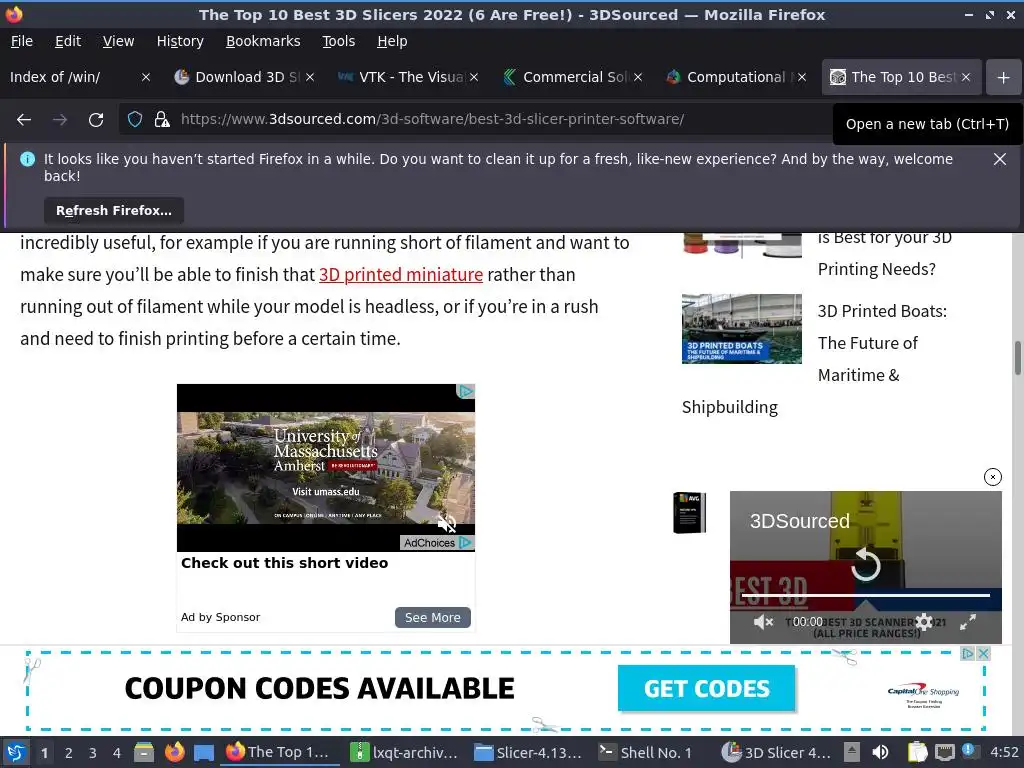Open the History menu
This screenshot has height=768, width=1024.
pyautogui.click(x=180, y=41)
